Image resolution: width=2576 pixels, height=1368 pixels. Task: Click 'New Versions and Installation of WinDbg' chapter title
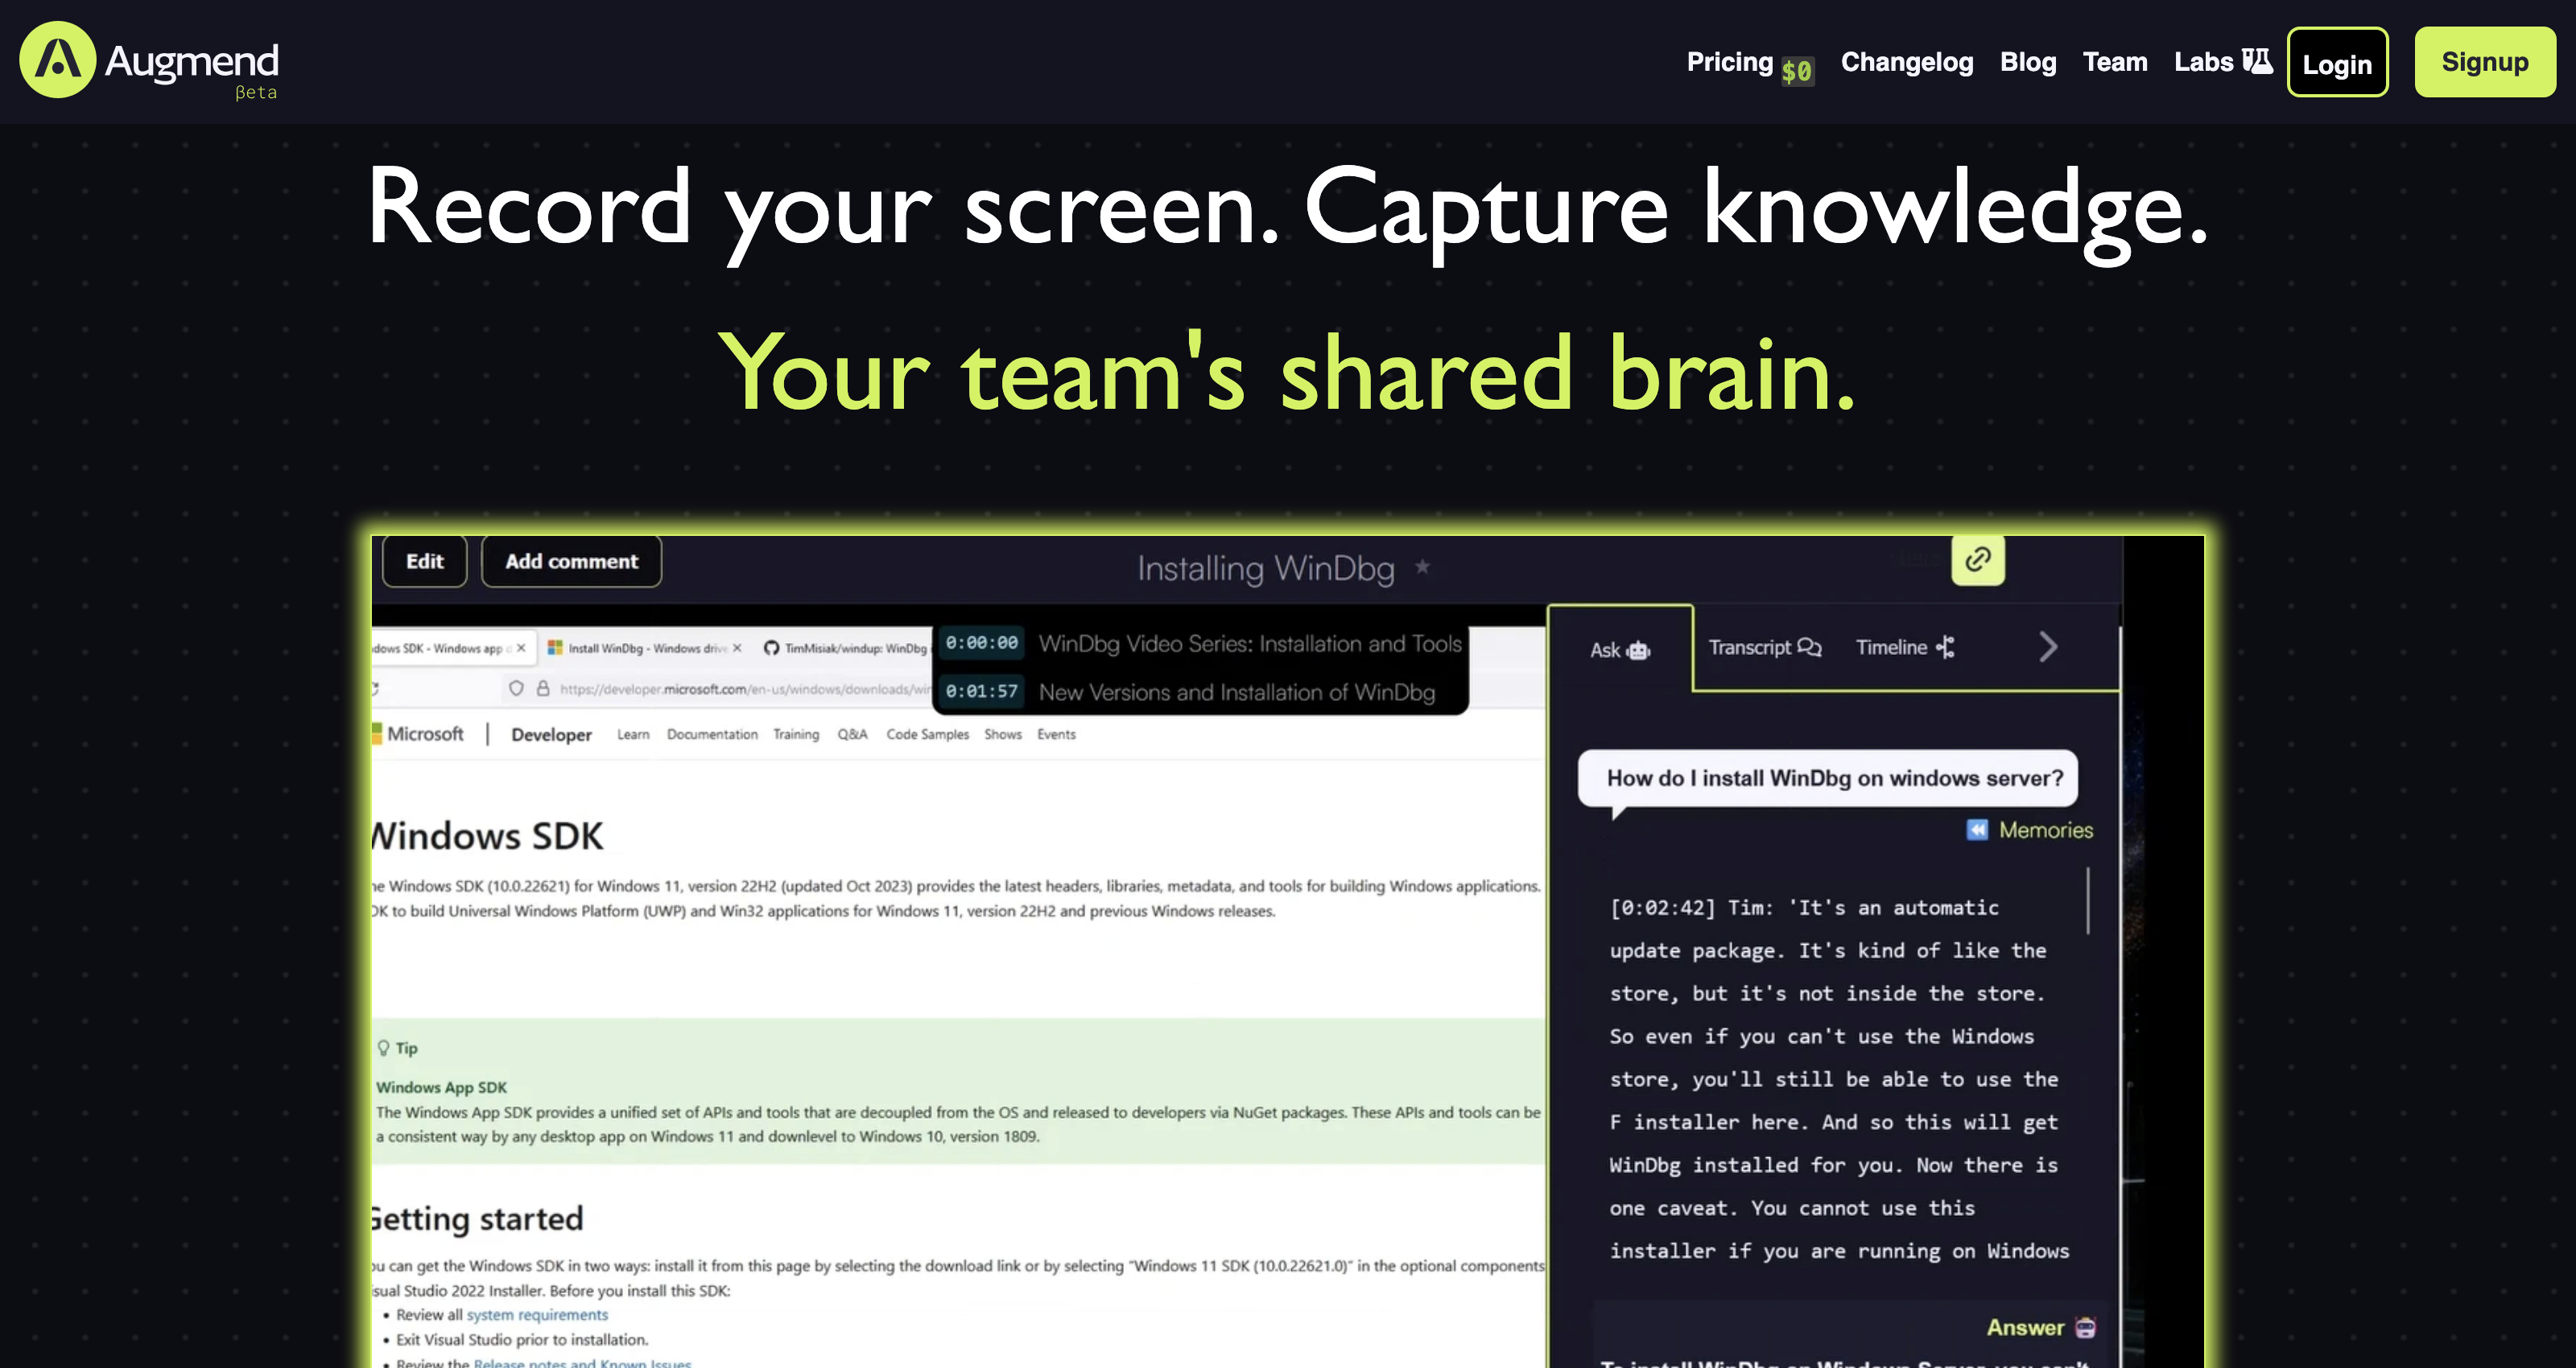click(x=1237, y=692)
